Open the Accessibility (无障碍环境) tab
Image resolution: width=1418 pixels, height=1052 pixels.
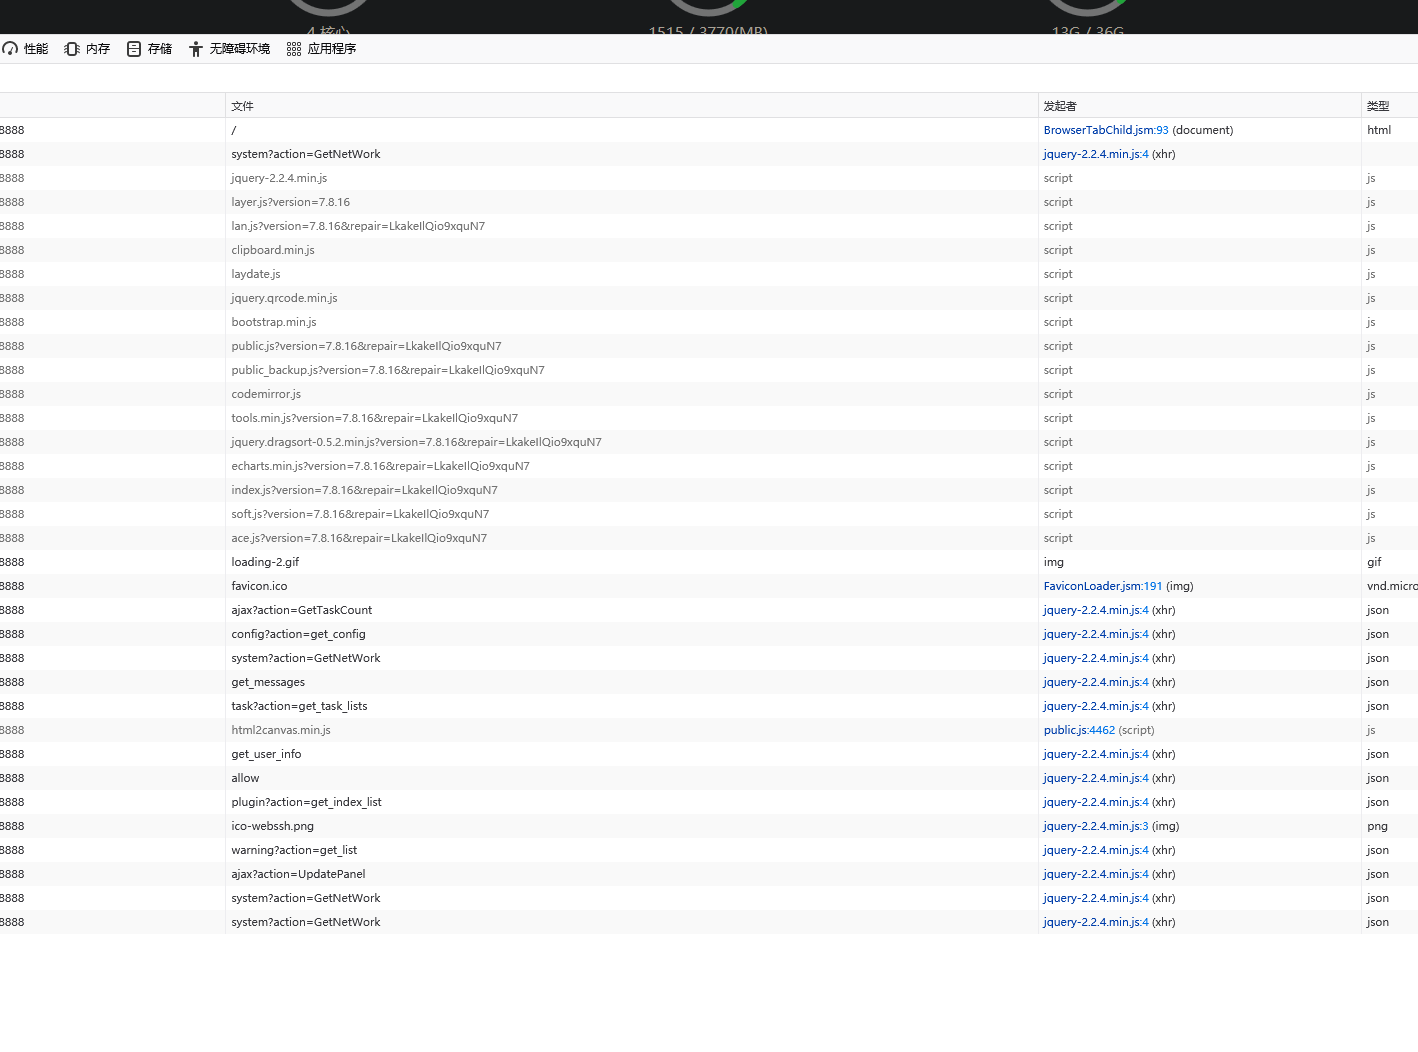pos(229,49)
